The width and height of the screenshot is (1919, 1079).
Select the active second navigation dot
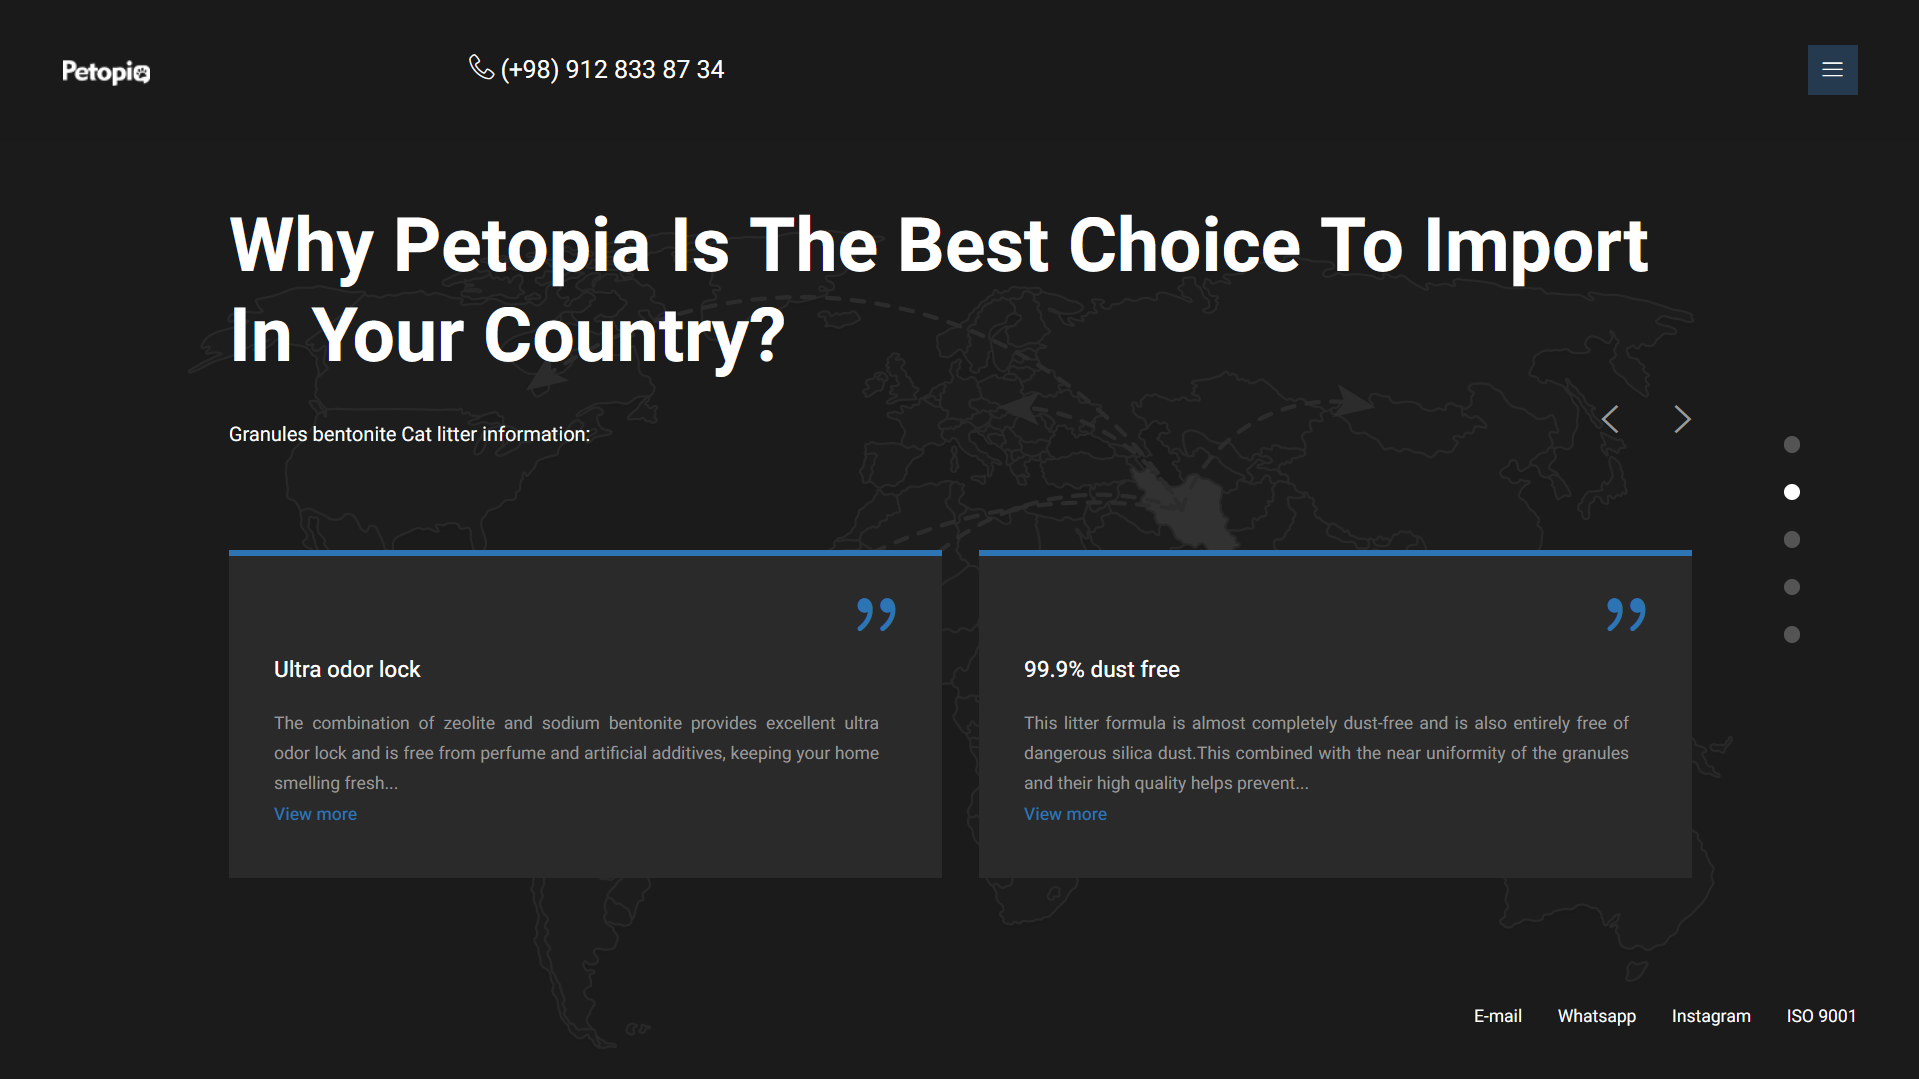[x=1792, y=492]
